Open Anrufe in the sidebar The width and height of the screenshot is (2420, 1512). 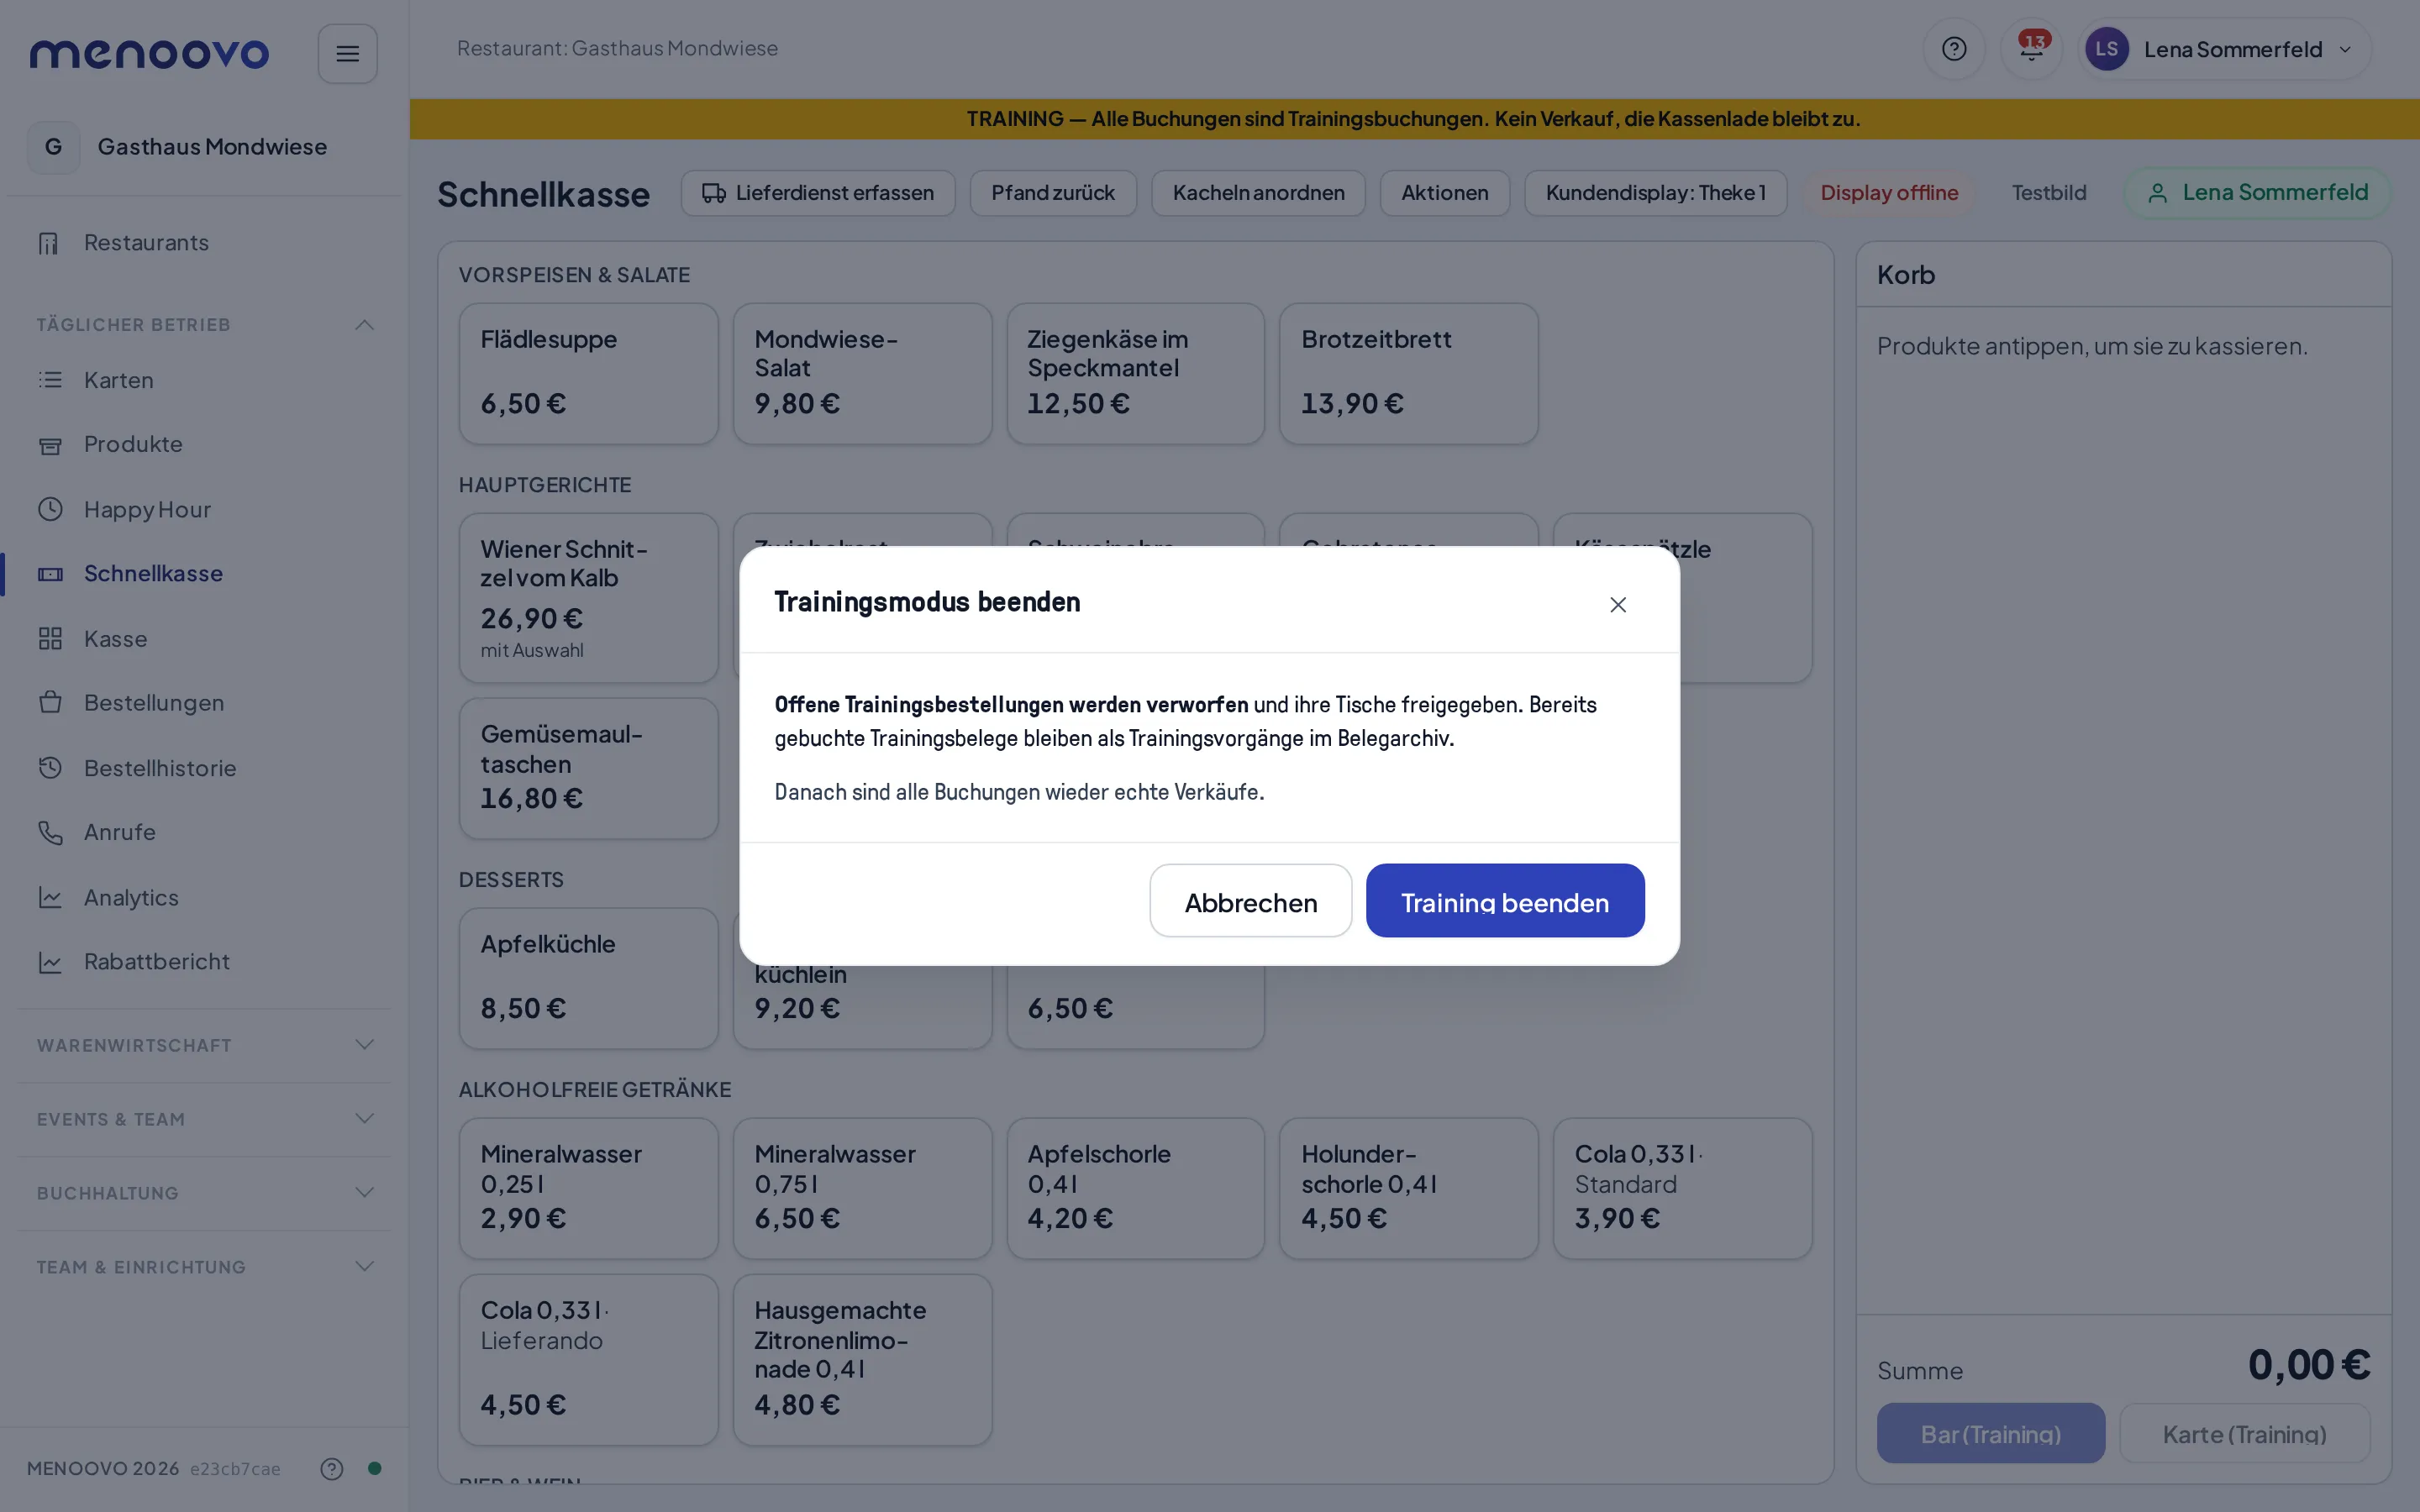203,832
